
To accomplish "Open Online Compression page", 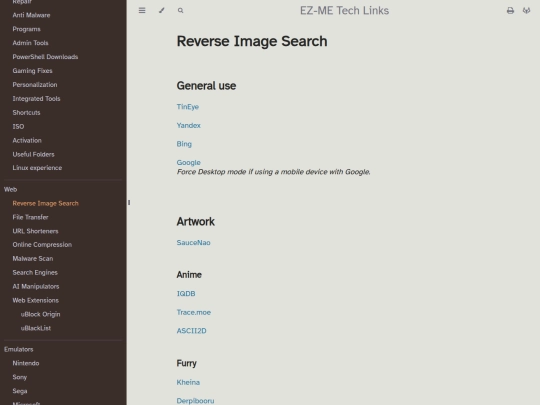I will (42, 245).
